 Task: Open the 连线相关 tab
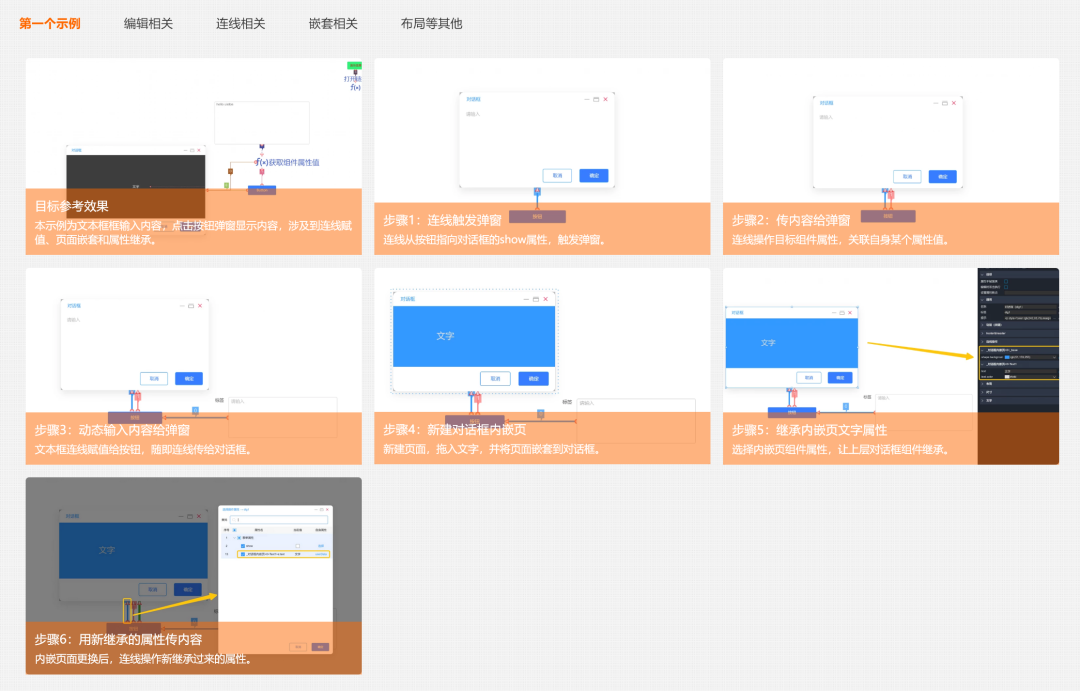(x=240, y=23)
